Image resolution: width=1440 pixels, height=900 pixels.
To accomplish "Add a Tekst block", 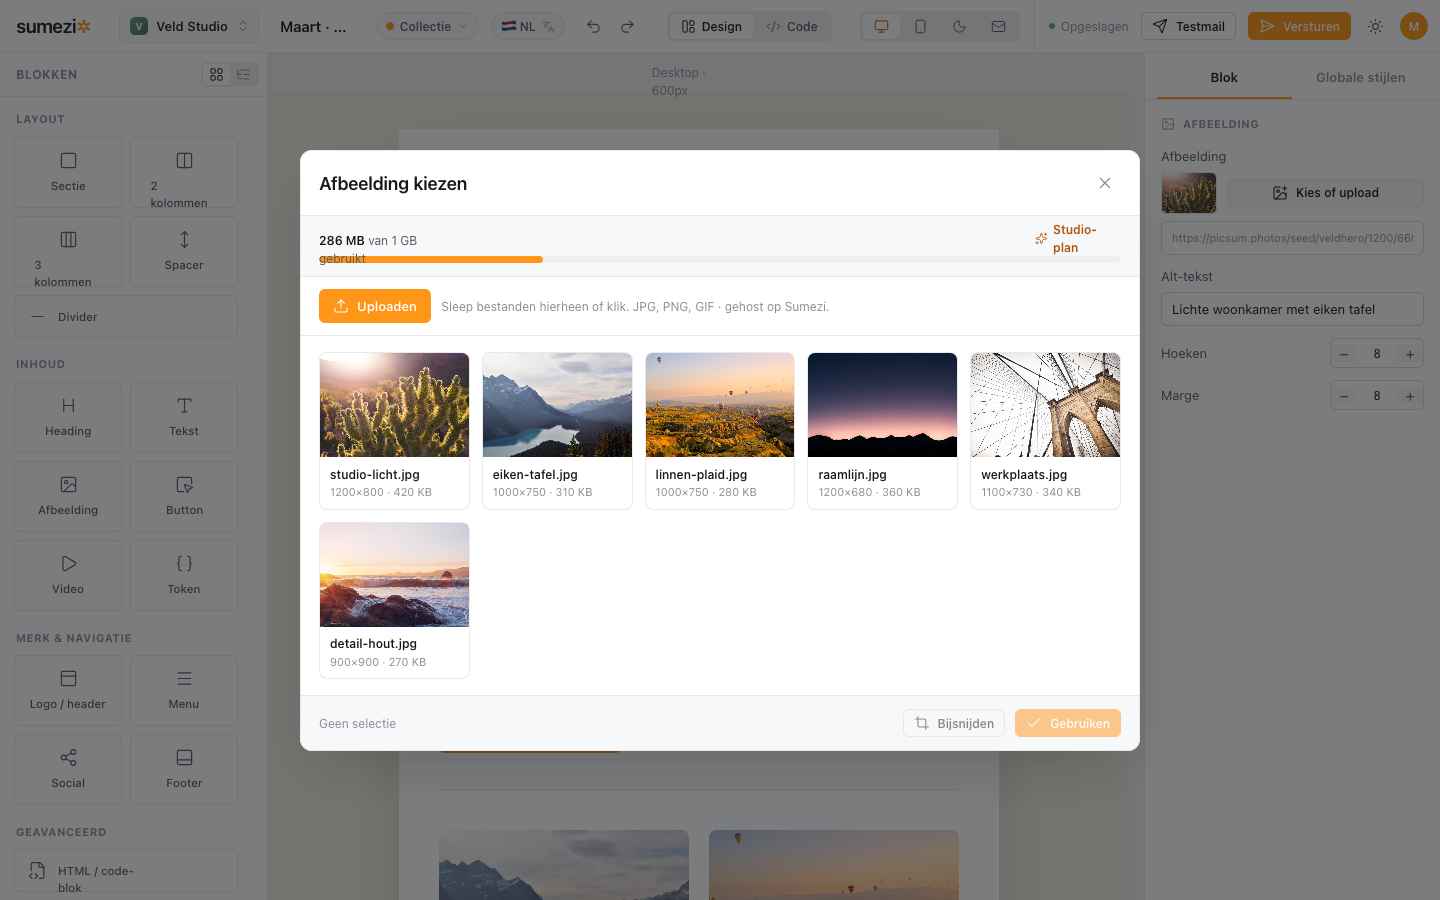I will coord(184,417).
